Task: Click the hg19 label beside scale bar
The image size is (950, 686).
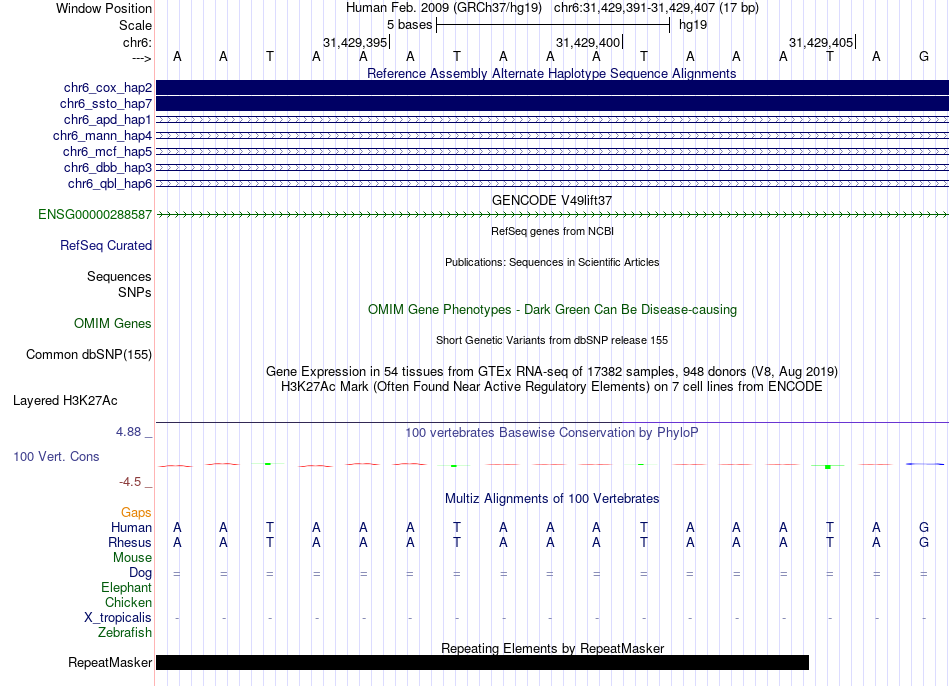Action: click(x=693, y=25)
